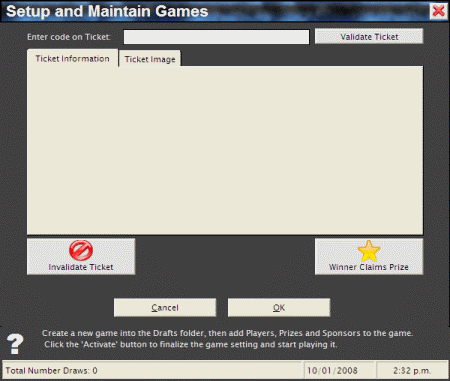This screenshot has width=450, height=381.
Task: Click the gold star prize icon
Action: (369, 251)
